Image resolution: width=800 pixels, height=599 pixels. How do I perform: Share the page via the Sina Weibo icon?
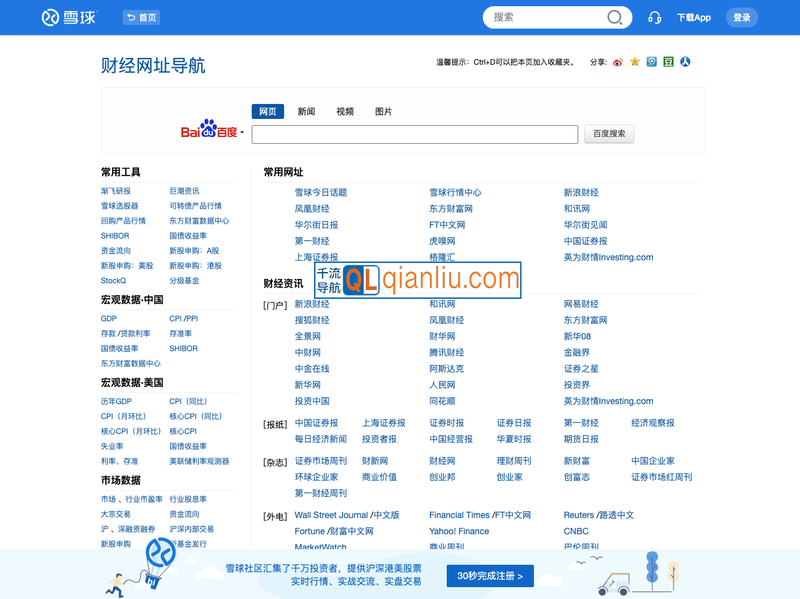pos(618,62)
